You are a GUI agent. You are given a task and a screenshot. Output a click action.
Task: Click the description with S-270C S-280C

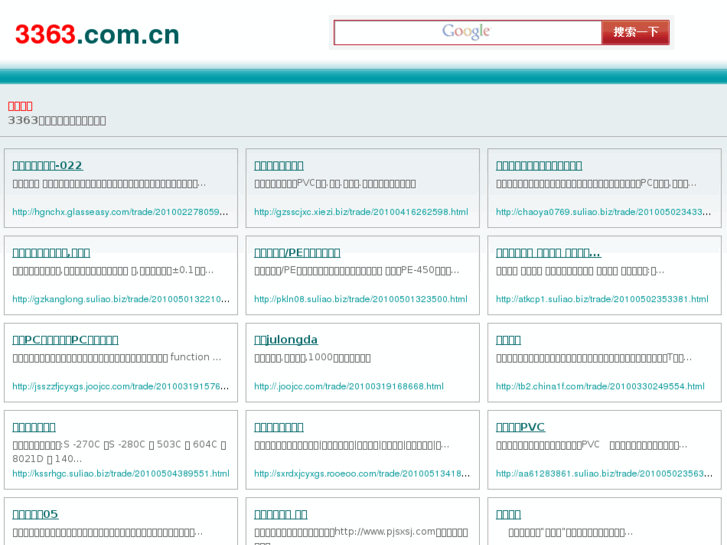point(119,451)
